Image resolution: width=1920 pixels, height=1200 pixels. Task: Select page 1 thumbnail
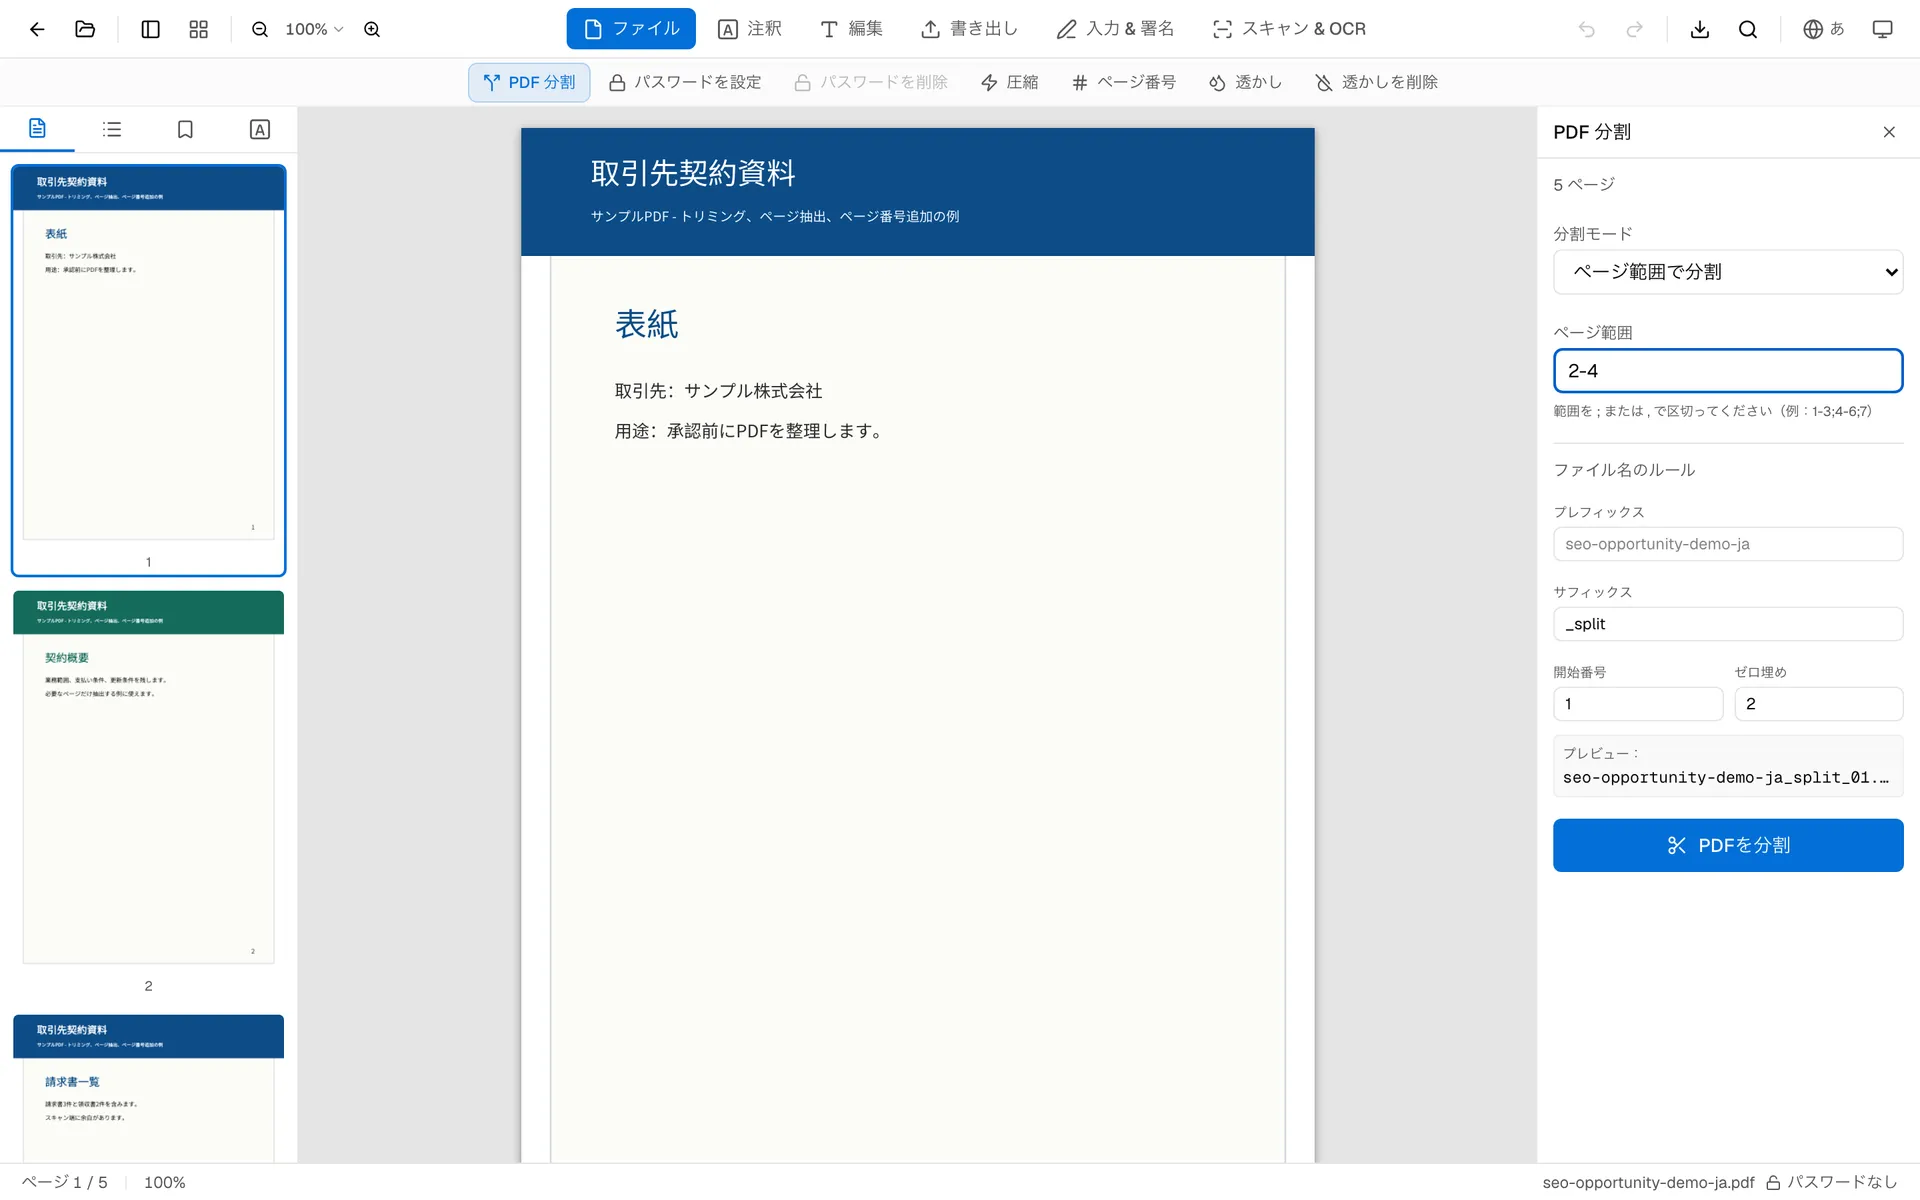coord(148,370)
